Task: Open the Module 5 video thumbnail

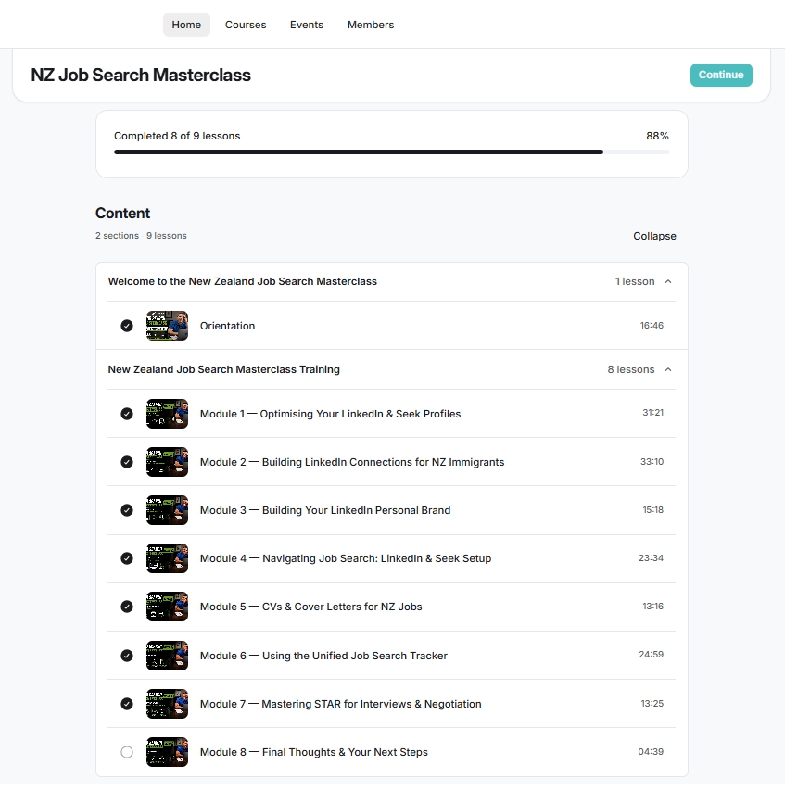Action: tap(167, 606)
